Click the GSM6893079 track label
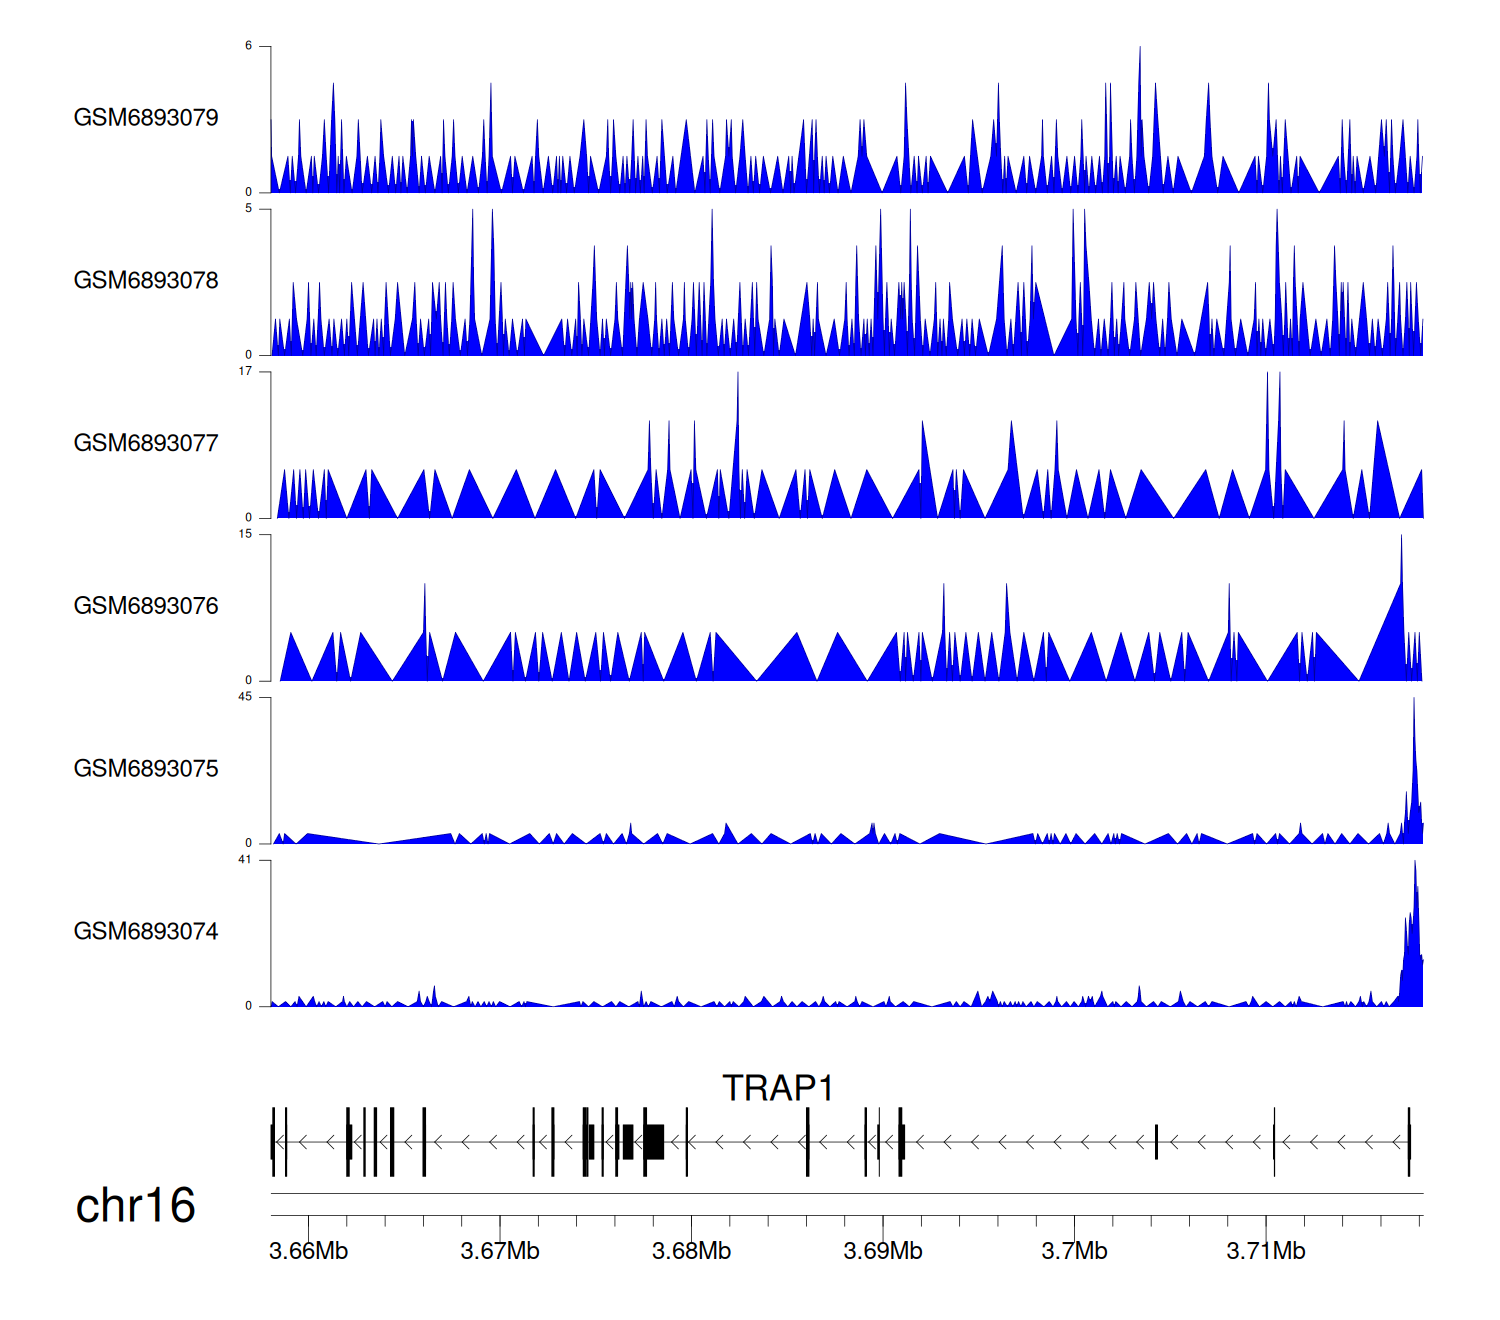 click(x=146, y=118)
